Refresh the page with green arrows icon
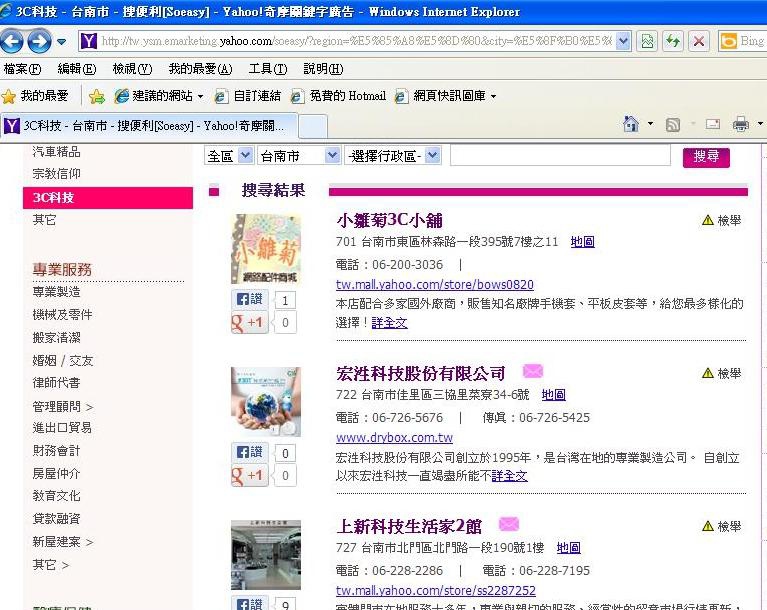 673,41
